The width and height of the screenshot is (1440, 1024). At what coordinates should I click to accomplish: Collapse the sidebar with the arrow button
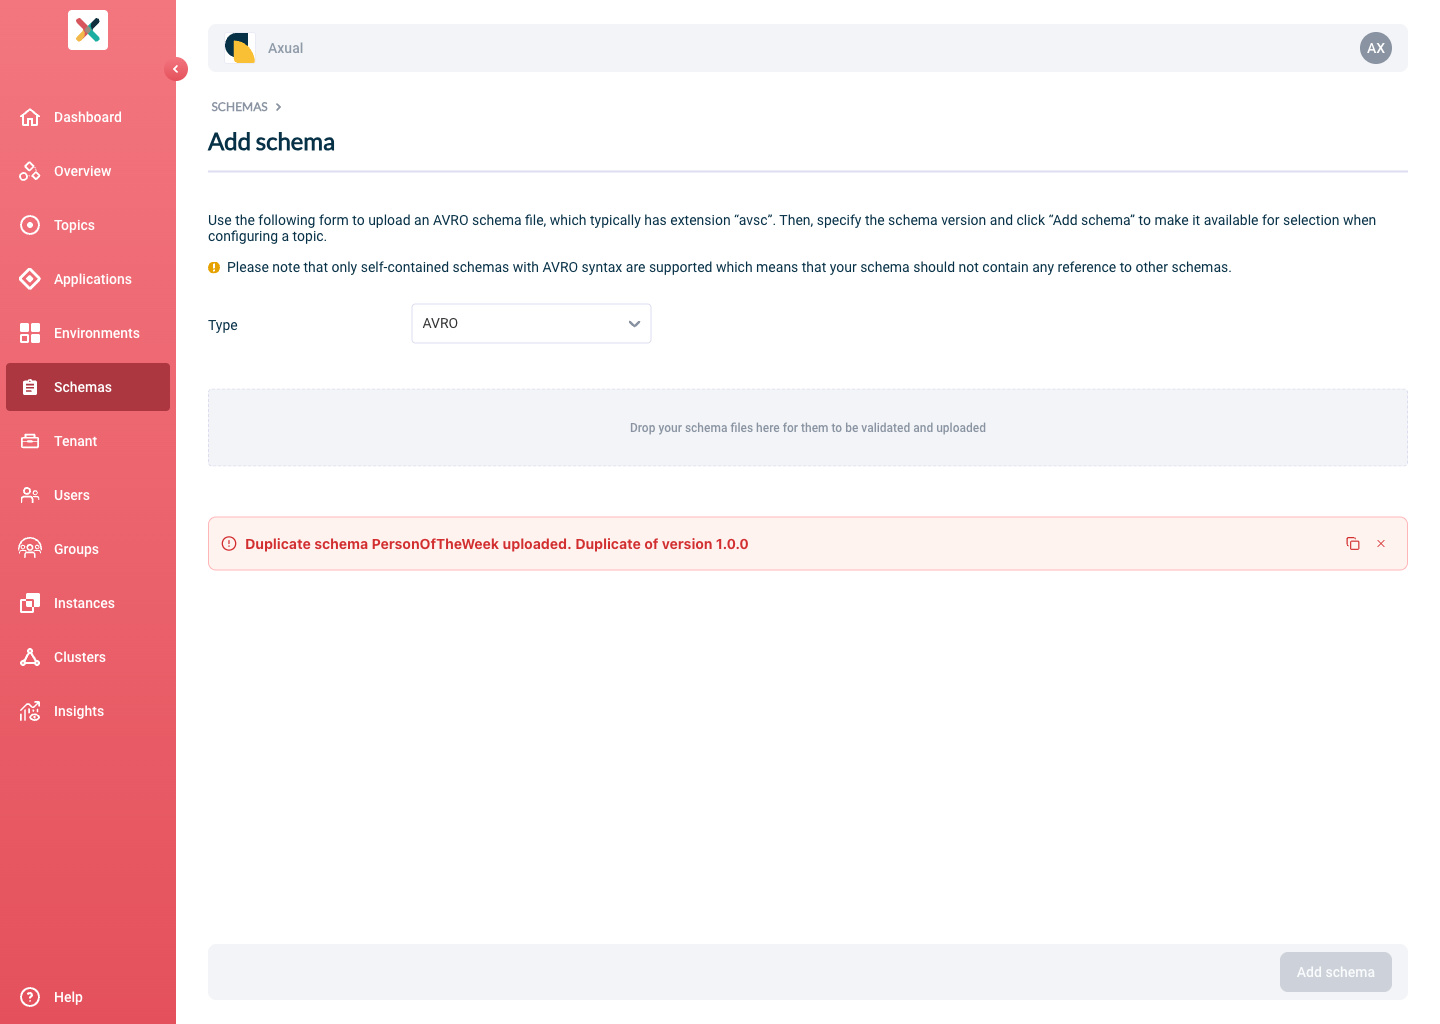(176, 69)
